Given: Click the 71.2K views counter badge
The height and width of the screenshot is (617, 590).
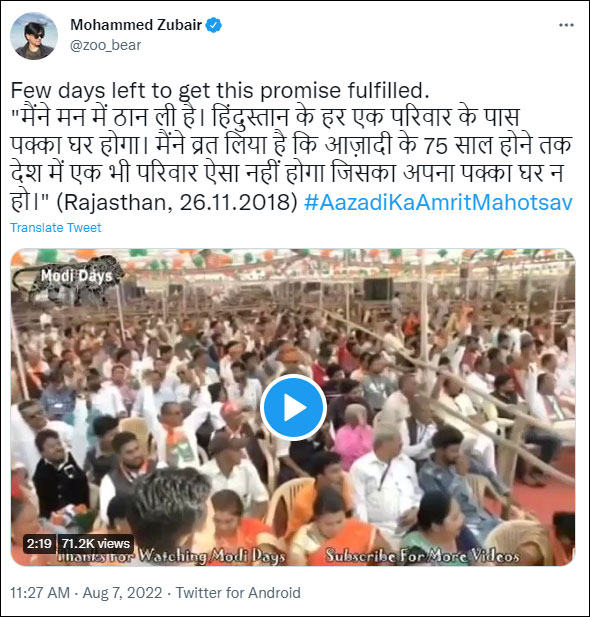Looking at the screenshot, I should click(x=96, y=543).
